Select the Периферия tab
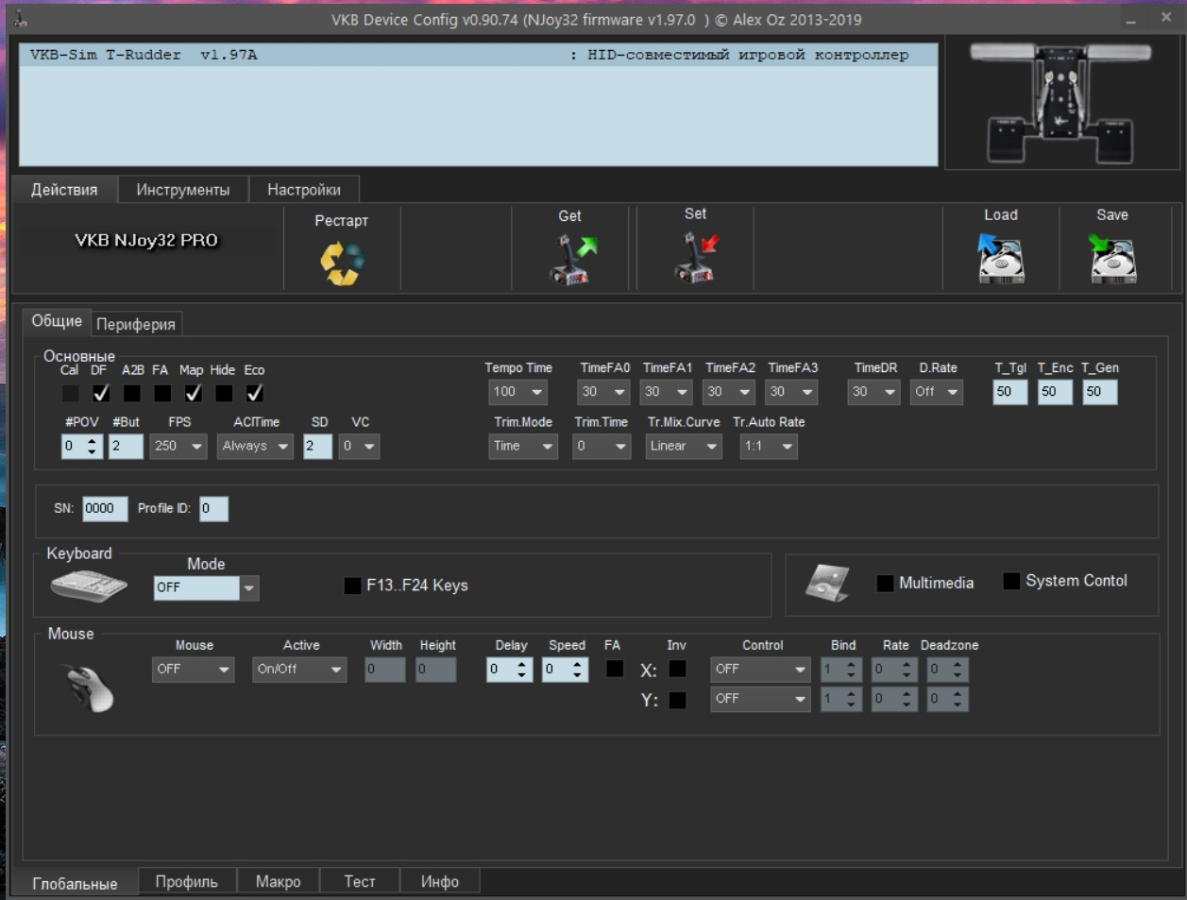The image size is (1187, 900). click(x=136, y=324)
